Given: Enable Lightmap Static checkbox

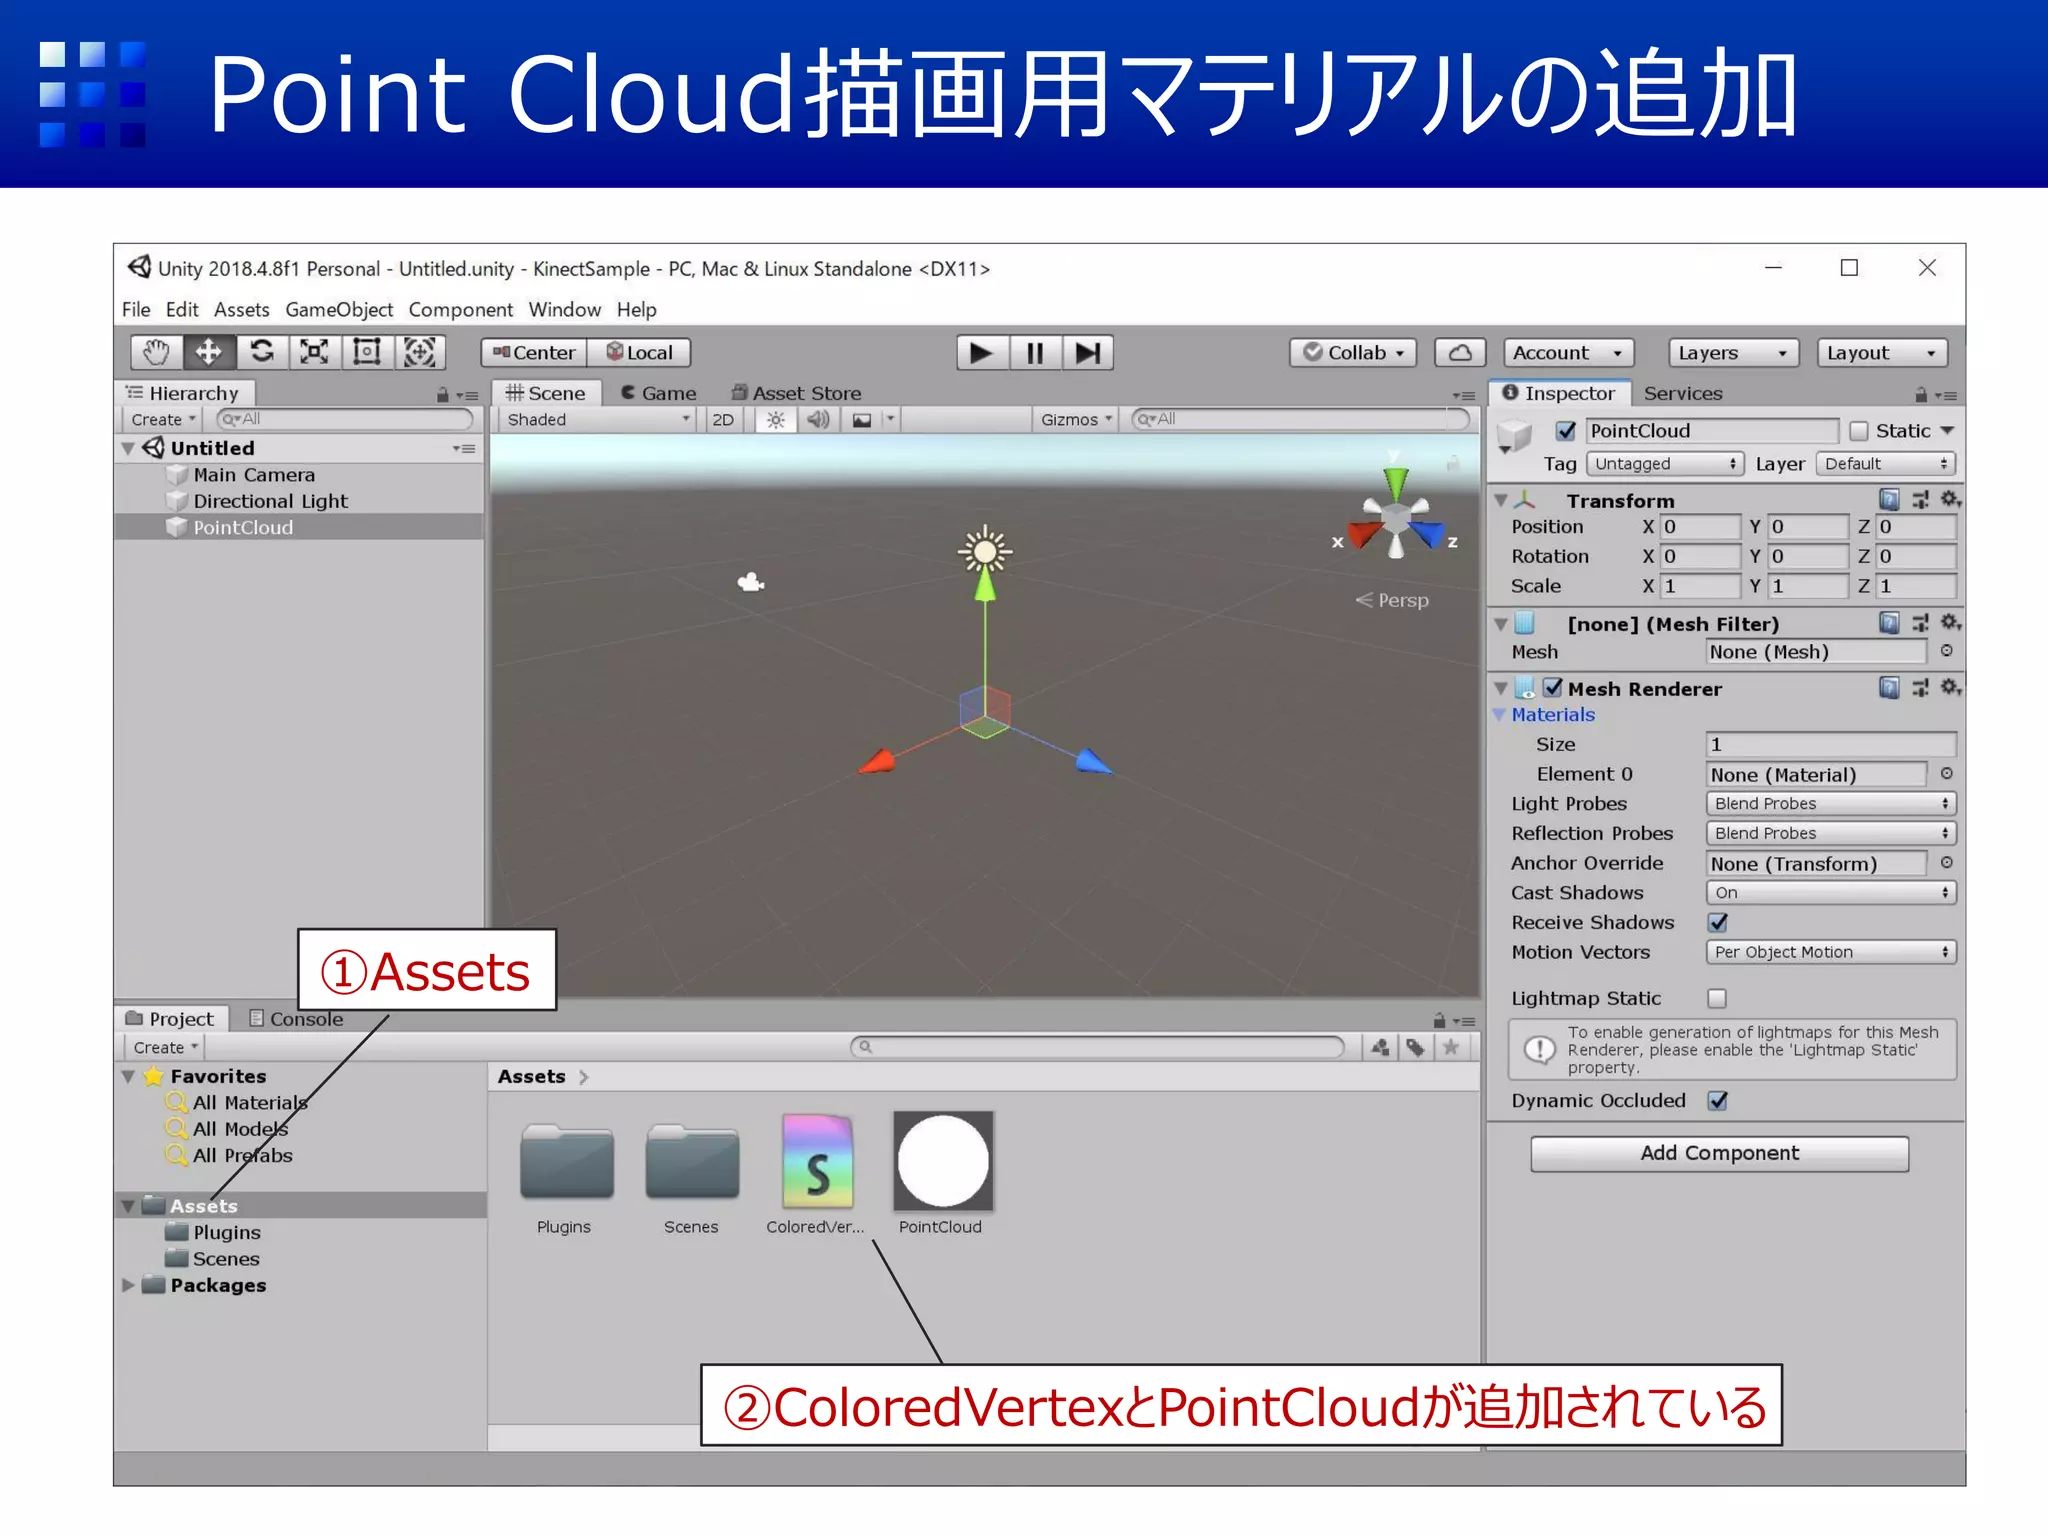Looking at the screenshot, I should (1717, 998).
